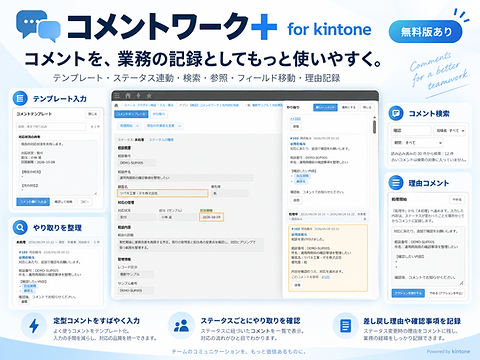Click the テンプレート入力 list icon
Screen dimensions: 480x360
point(20,98)
